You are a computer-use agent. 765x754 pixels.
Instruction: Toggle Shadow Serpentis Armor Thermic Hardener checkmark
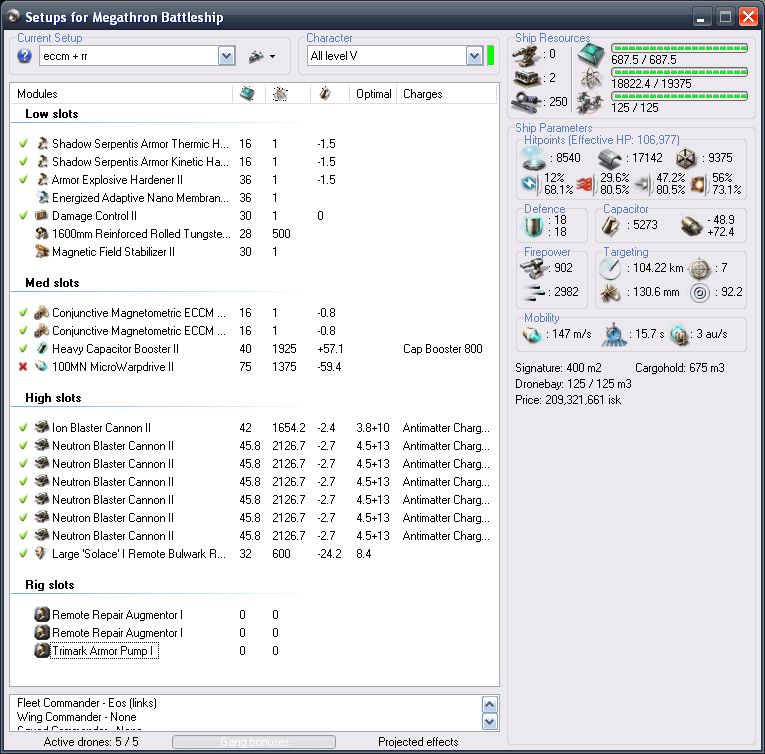pos(23,143)
